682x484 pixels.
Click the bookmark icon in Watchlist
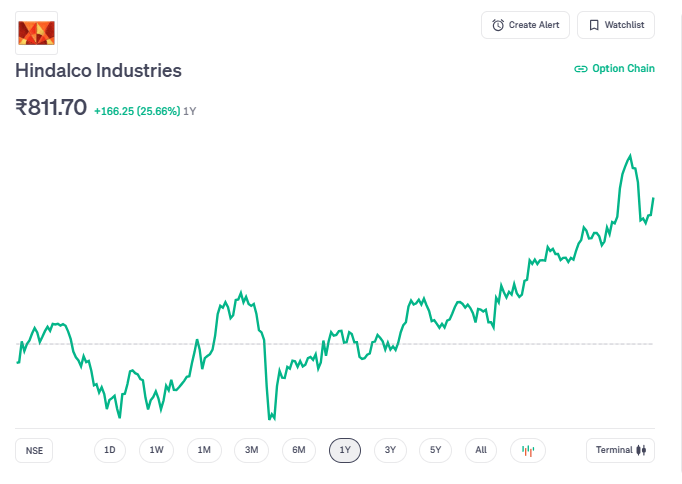pos(594,25)
